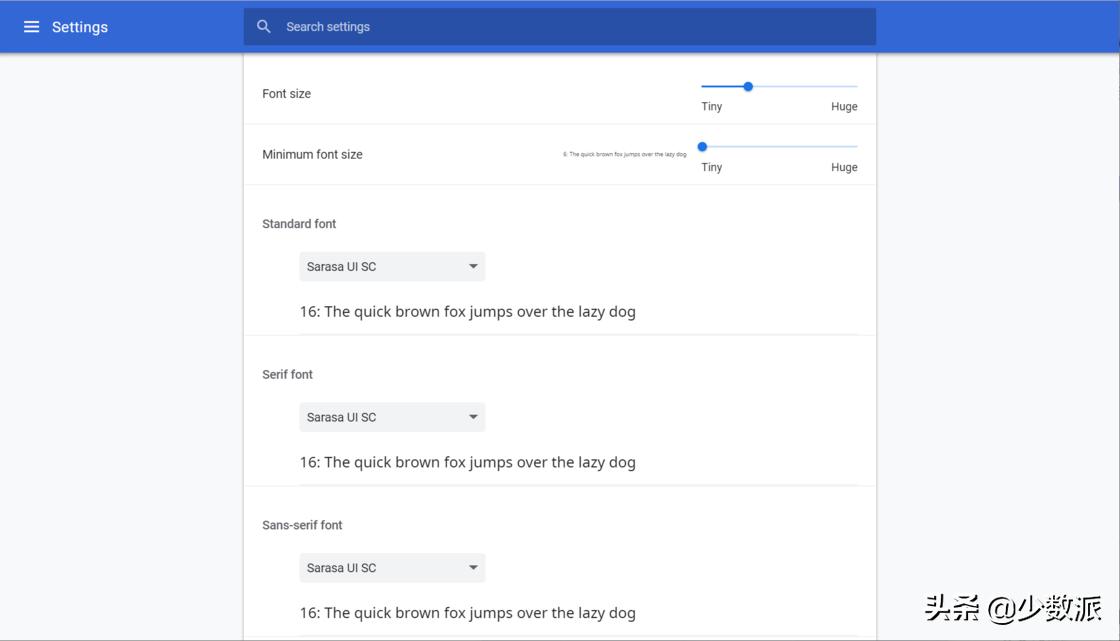This screenshot has width=1120, height=641.
Task: Focus the Search settings field
Action: (x=570, y=27)
